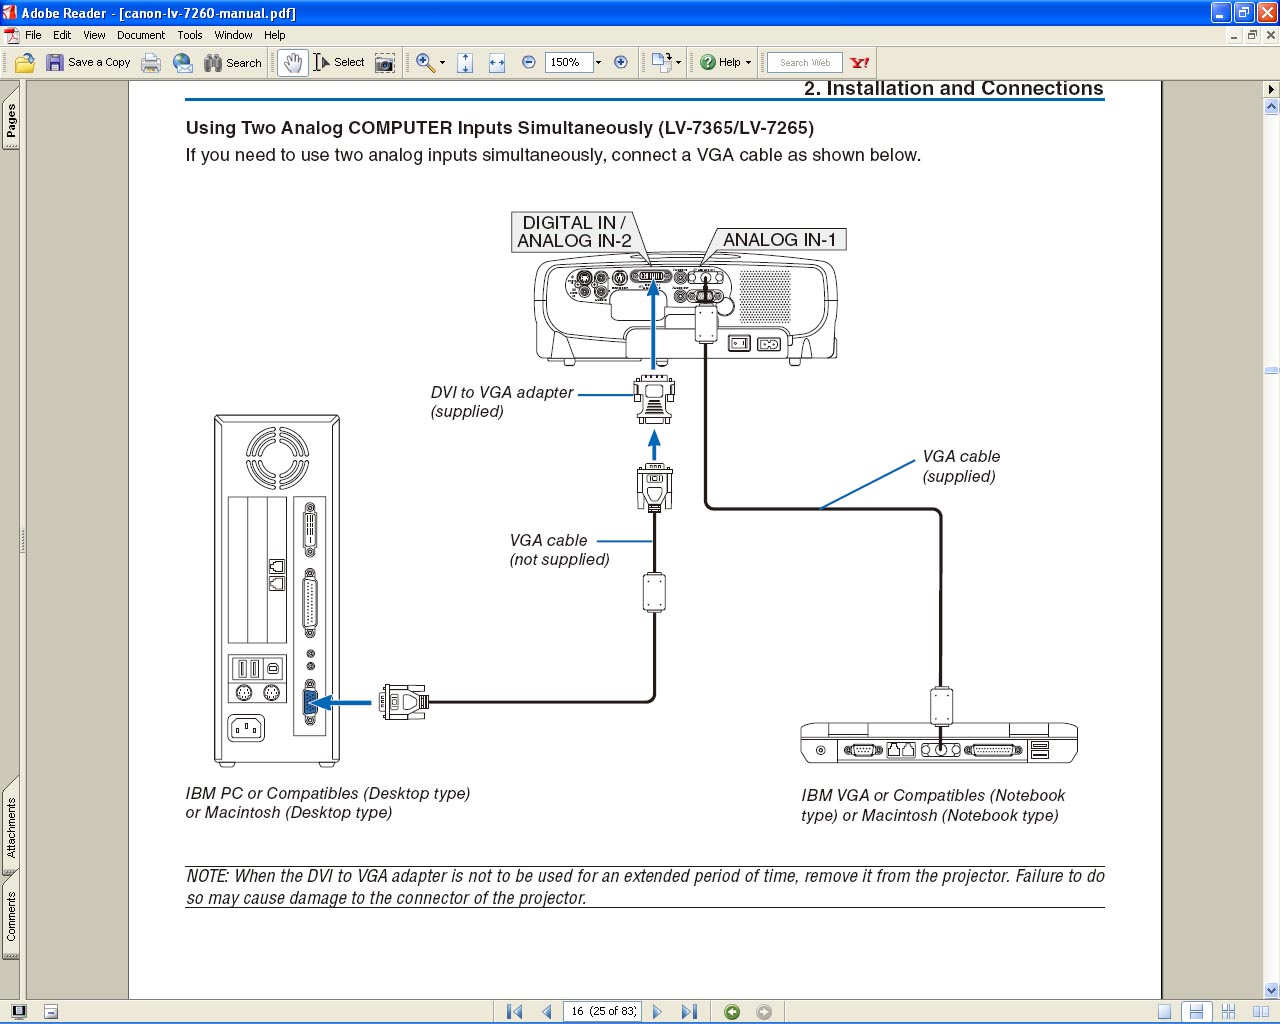Viewport: 1280px width, 1024px height.
Task: Expand the rotate view dropdown arrow
Action: point(679,62)
